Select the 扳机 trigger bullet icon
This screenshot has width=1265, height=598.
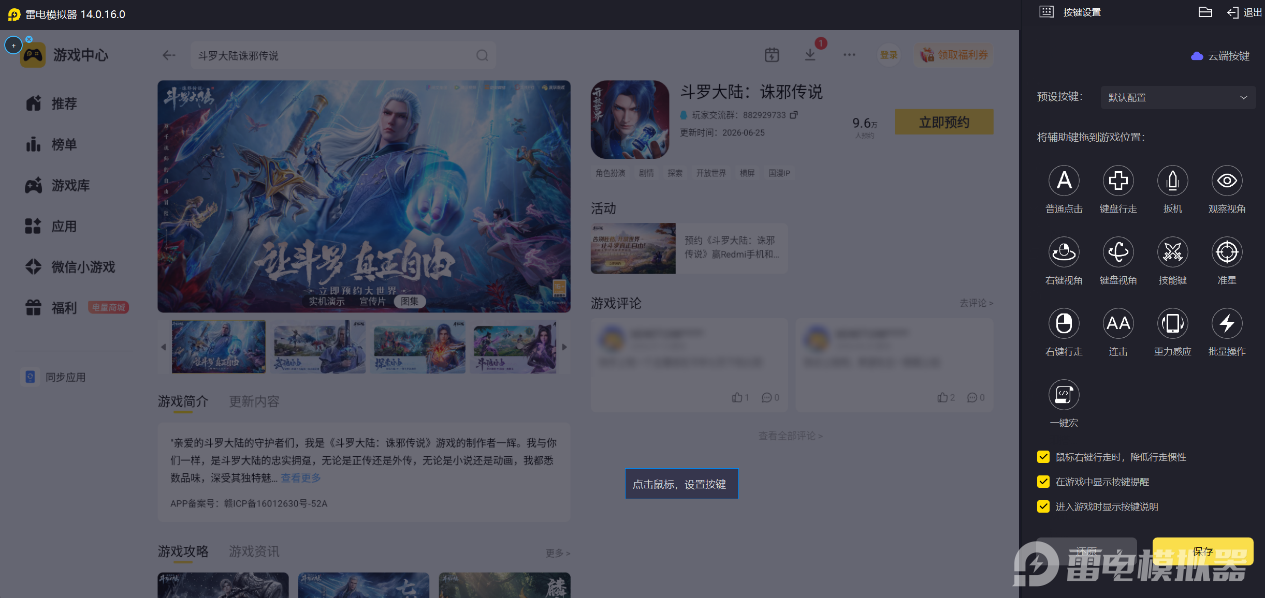point(1172,181)
